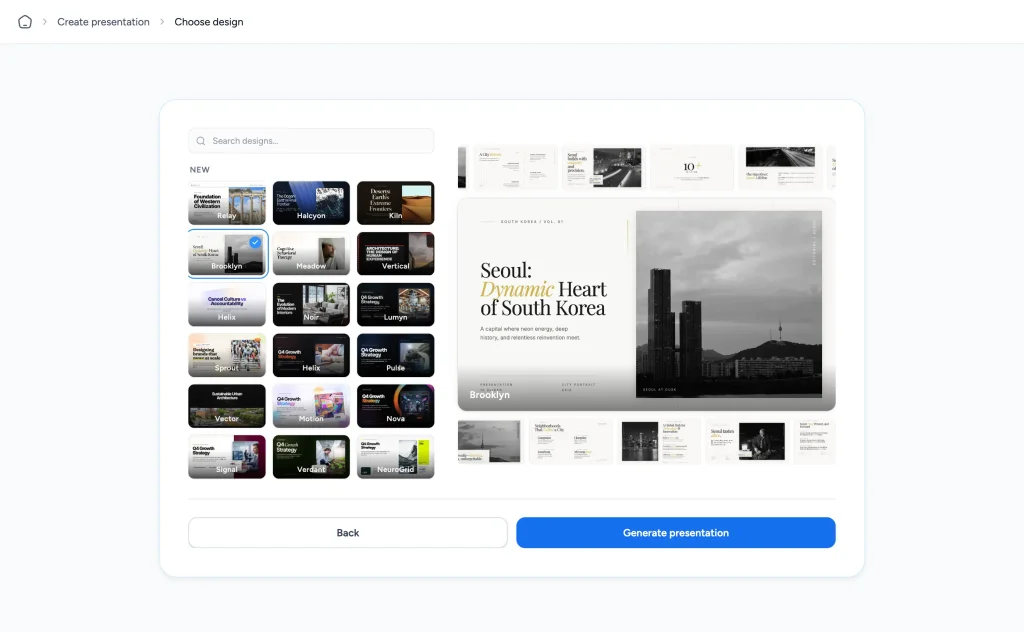Click Generate presentation button

coord(675,533)
